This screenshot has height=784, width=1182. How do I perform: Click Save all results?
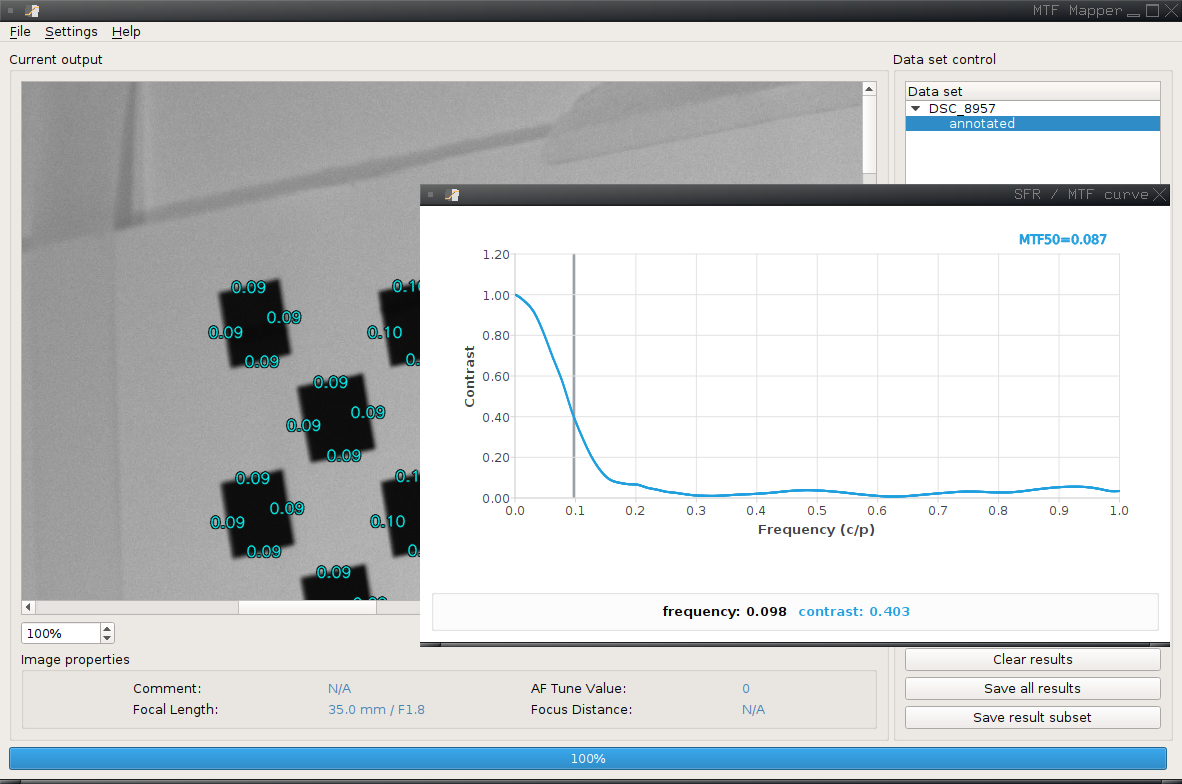tap(1032, 688)
